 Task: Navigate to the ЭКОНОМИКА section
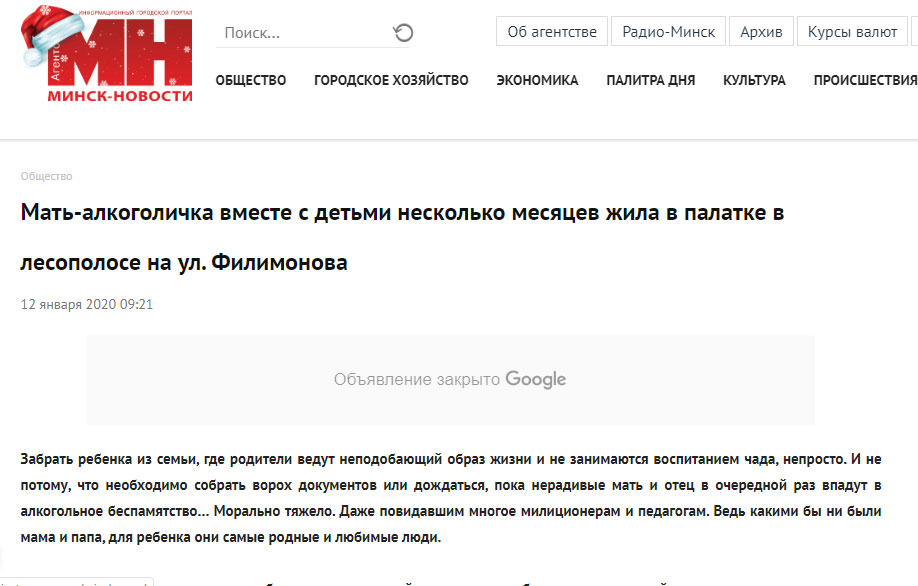coord(537,80)
